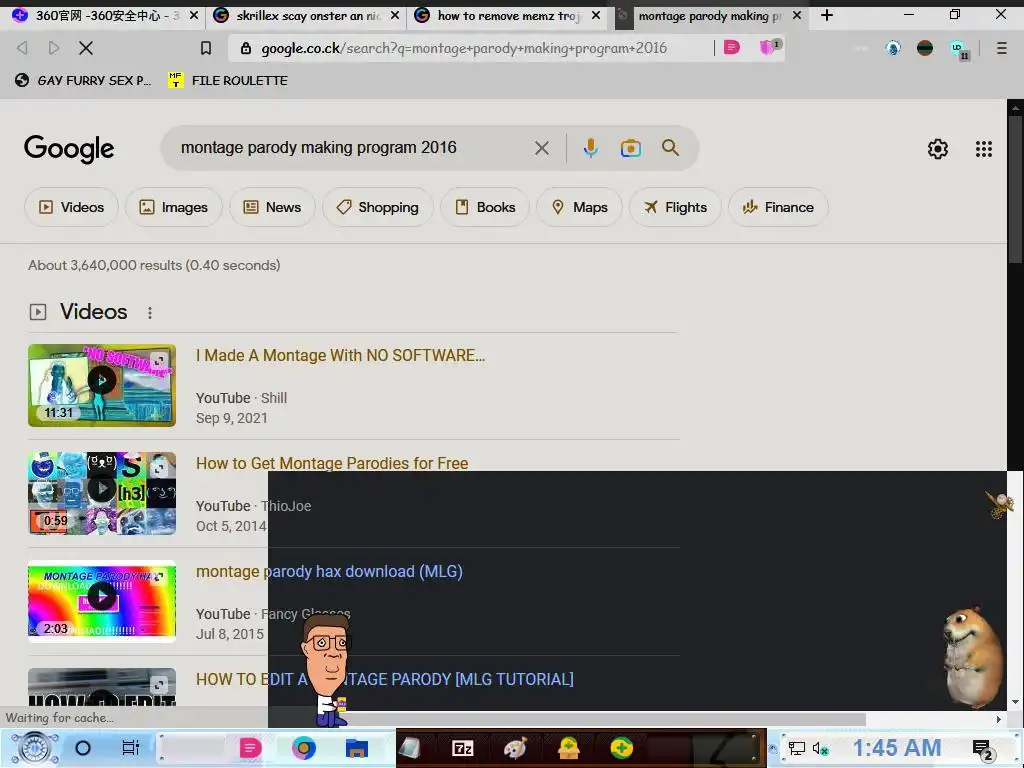The width and height of the screenshot is (1024, 768).
Task: Filter results by Maps
Action: coord(579,207)
